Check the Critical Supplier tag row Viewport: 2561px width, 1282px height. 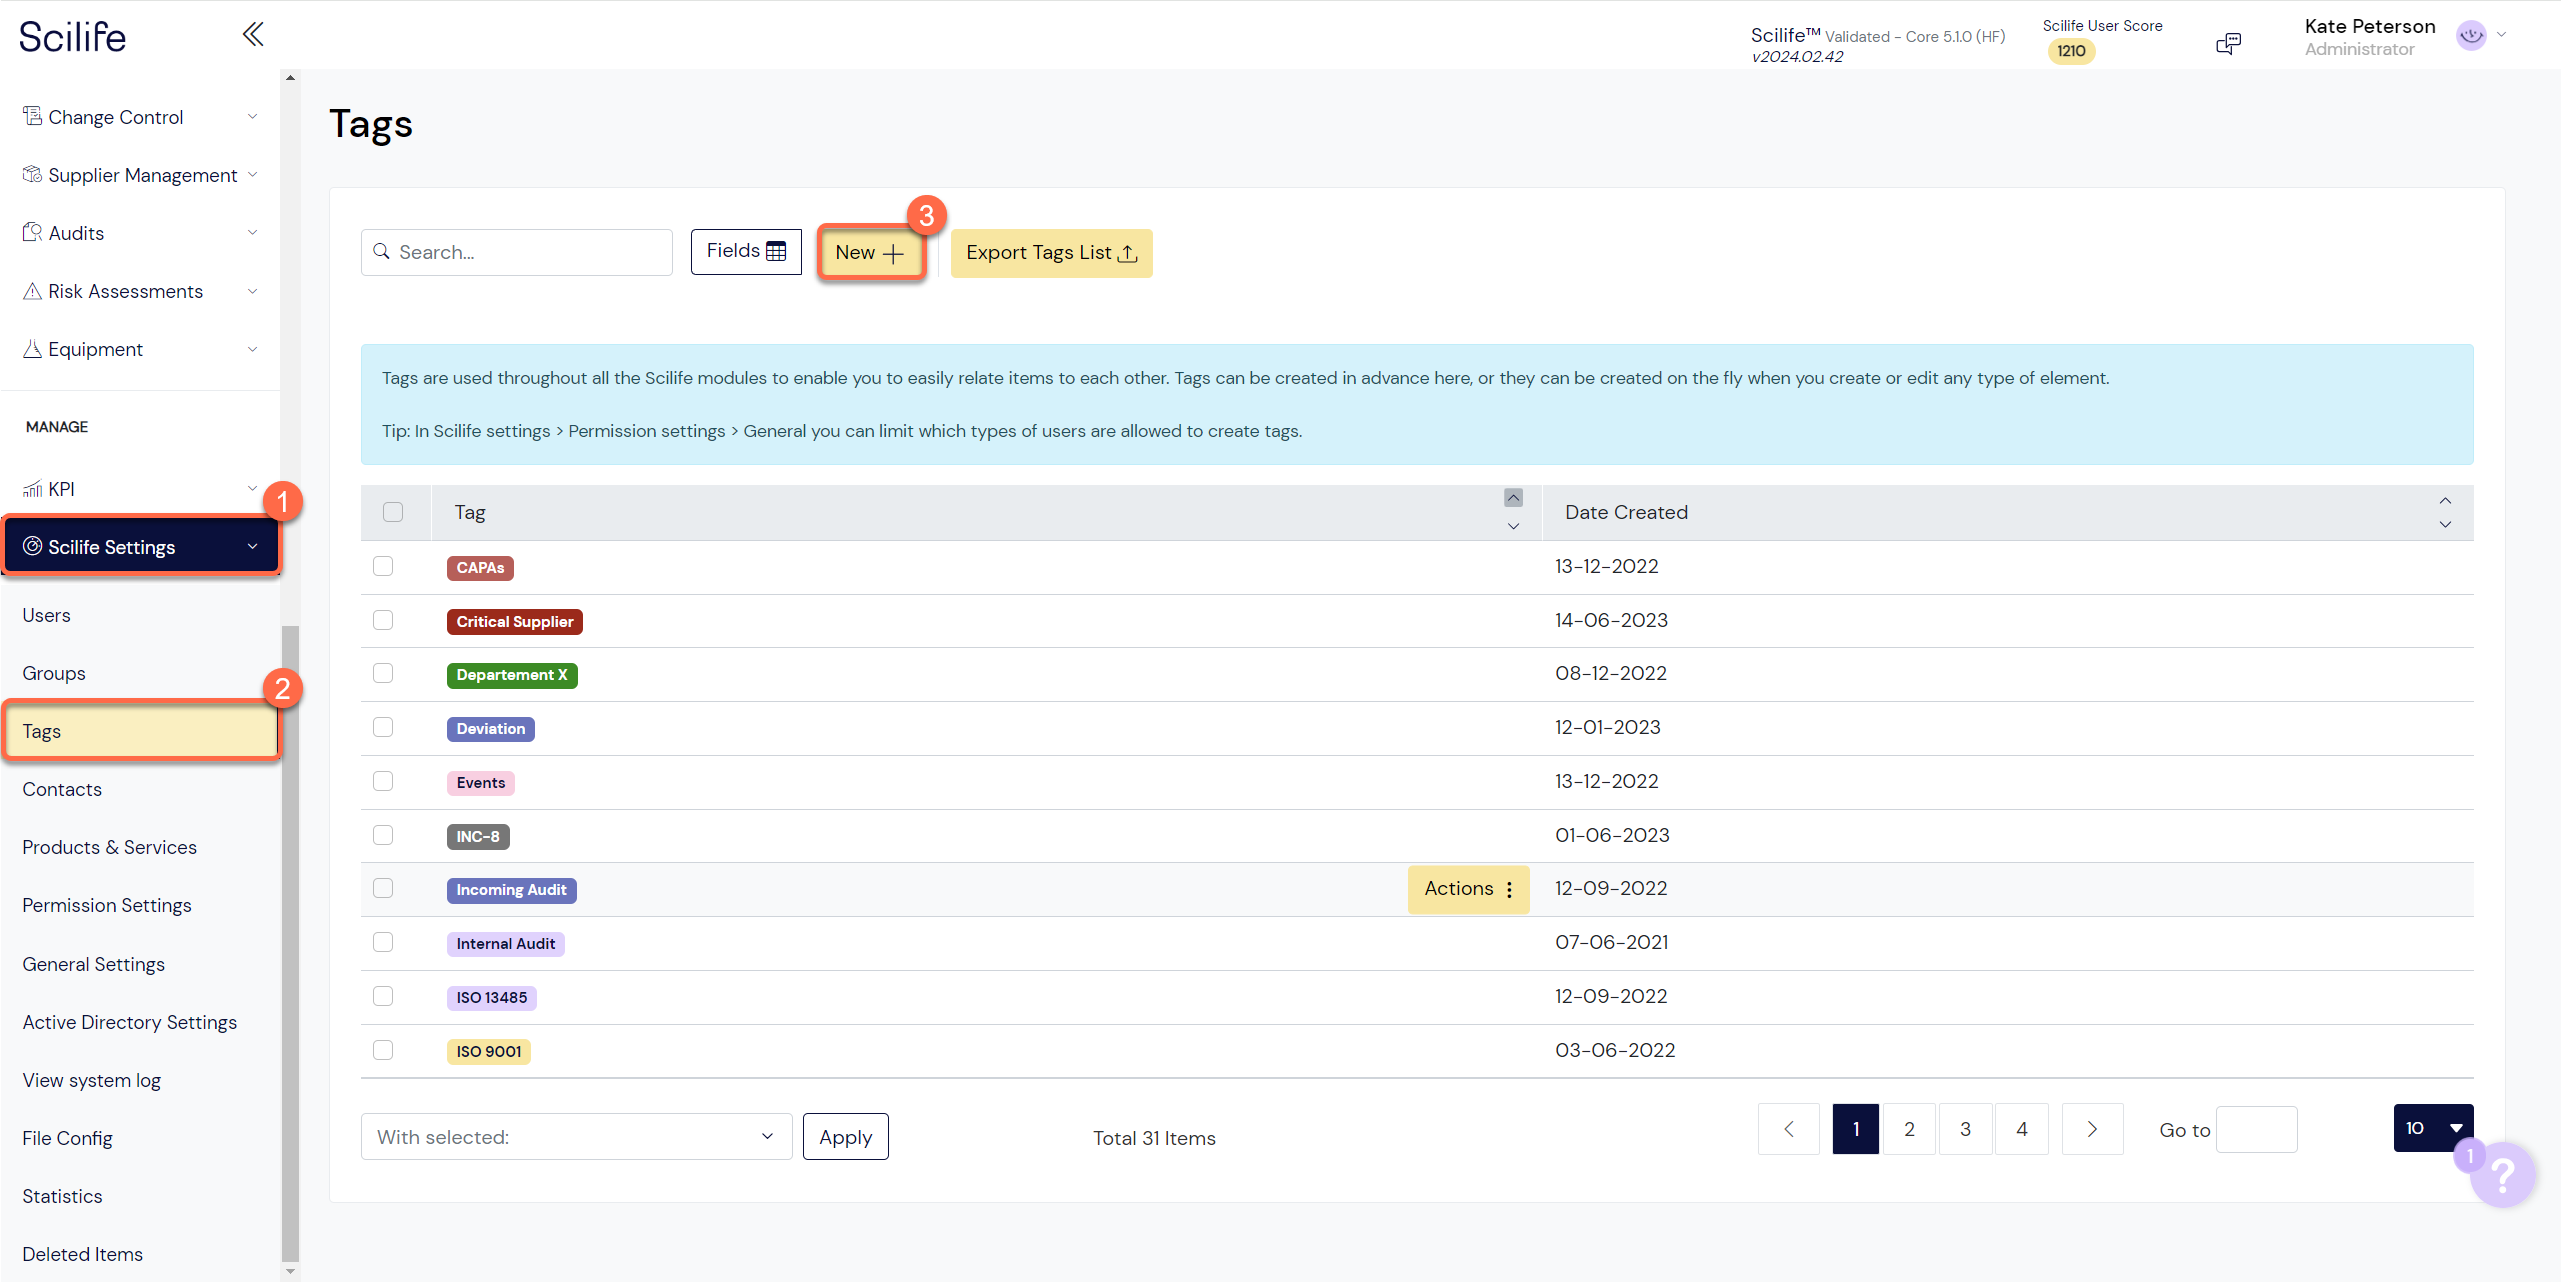point(383,620)
